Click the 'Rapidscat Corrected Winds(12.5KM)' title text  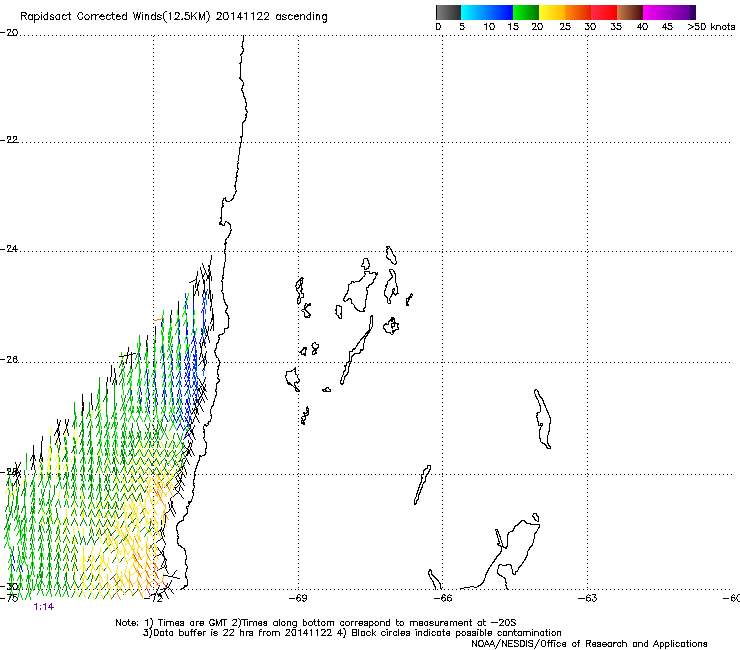115,17
